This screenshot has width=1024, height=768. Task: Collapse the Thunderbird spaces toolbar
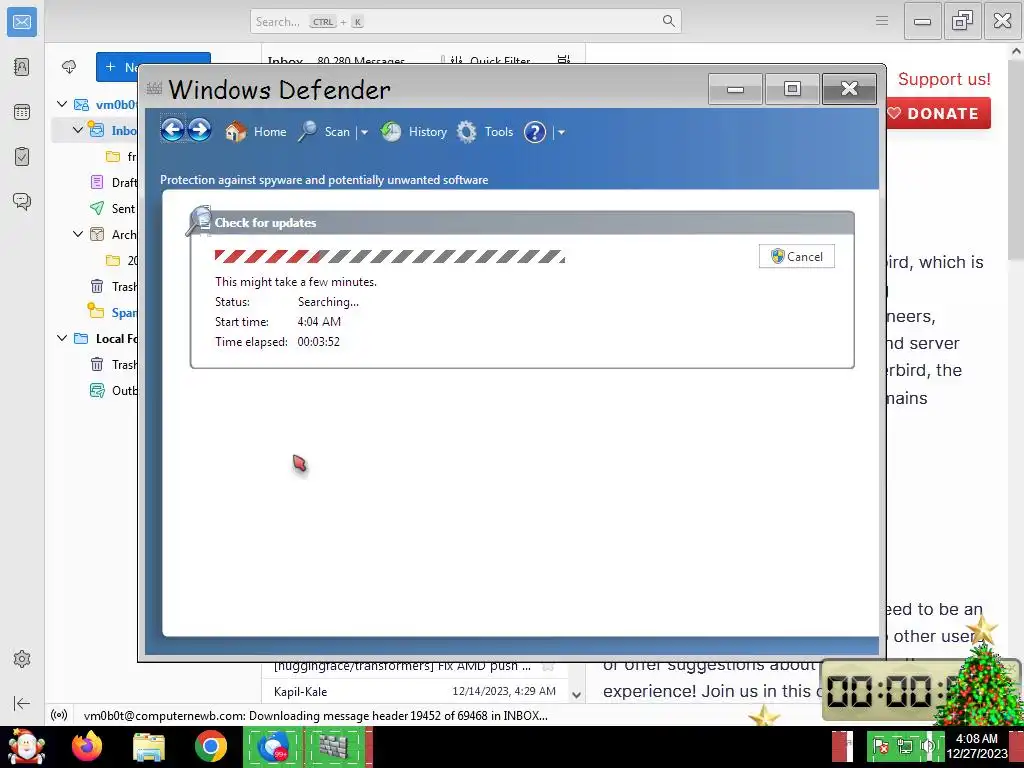click(x=22, y=703)
